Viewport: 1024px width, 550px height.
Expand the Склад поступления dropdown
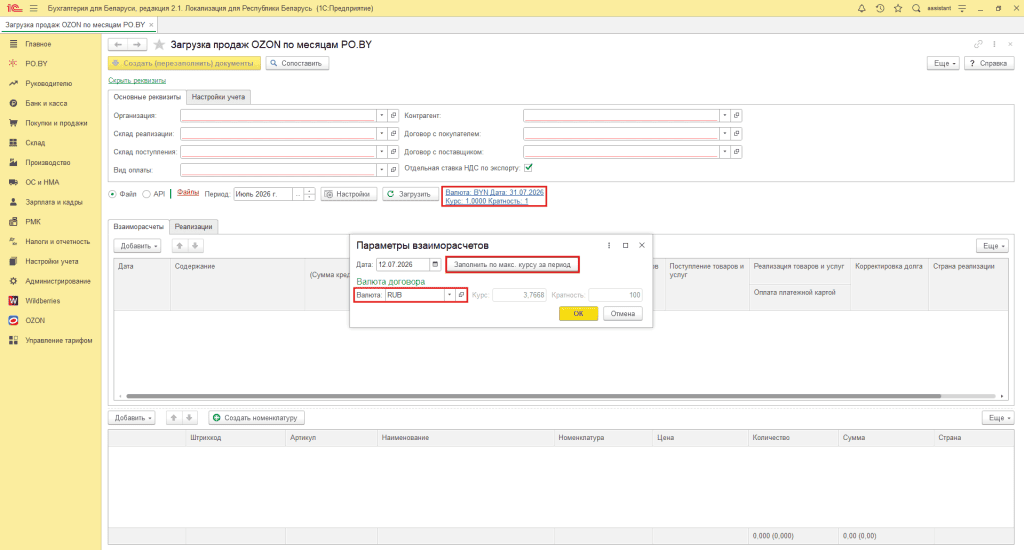coord(381,152)
